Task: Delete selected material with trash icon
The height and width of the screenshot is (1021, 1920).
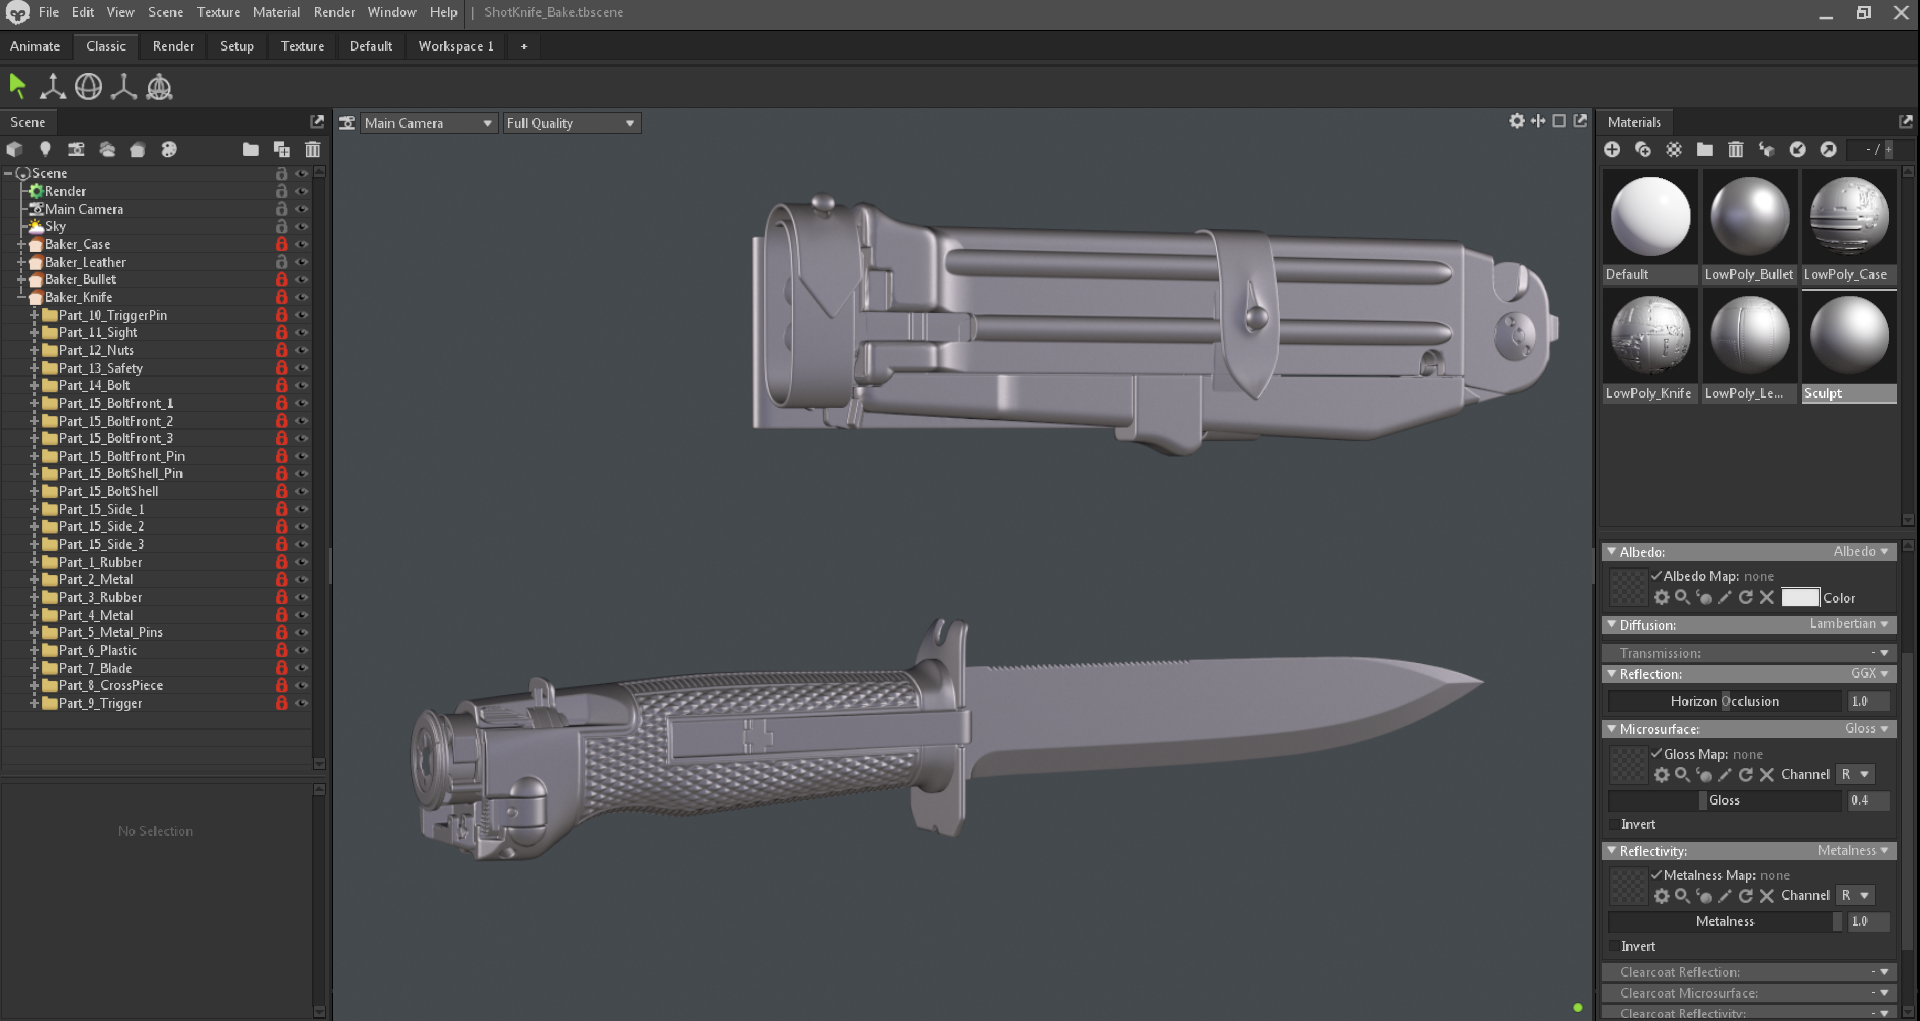Action: [1736, 149]
